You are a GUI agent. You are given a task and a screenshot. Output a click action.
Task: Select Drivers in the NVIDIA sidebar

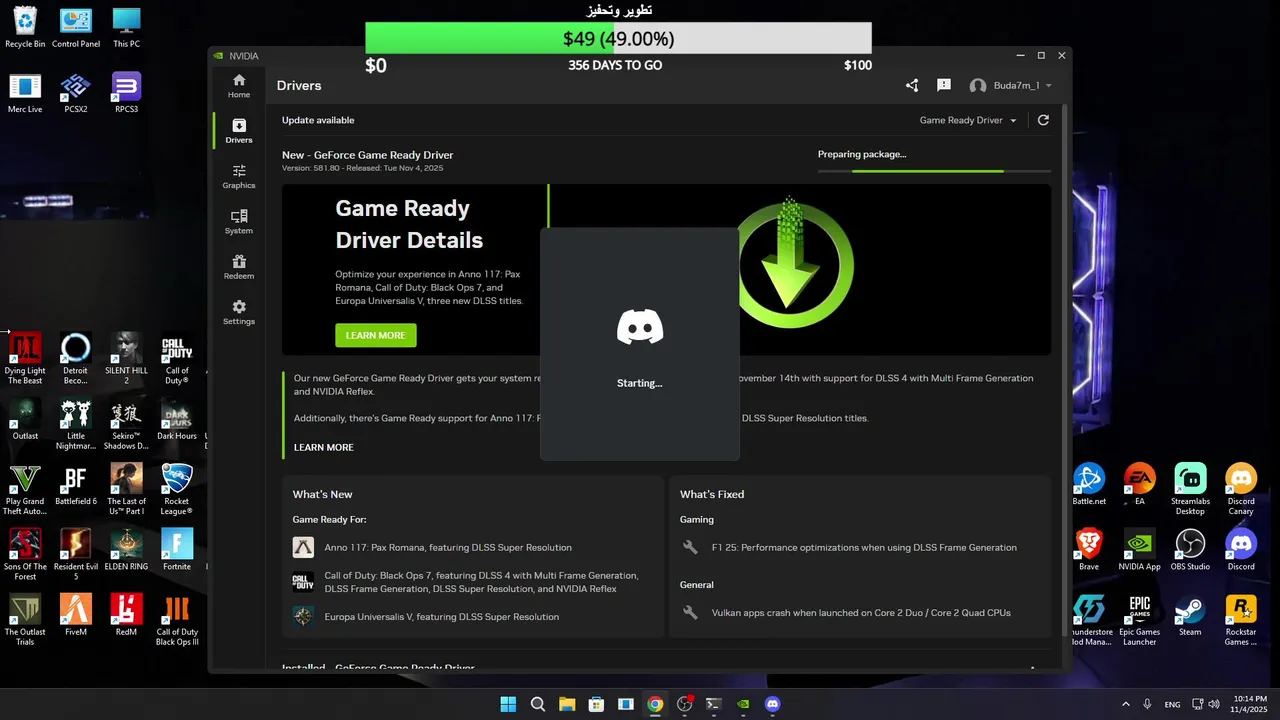(238, 131)
